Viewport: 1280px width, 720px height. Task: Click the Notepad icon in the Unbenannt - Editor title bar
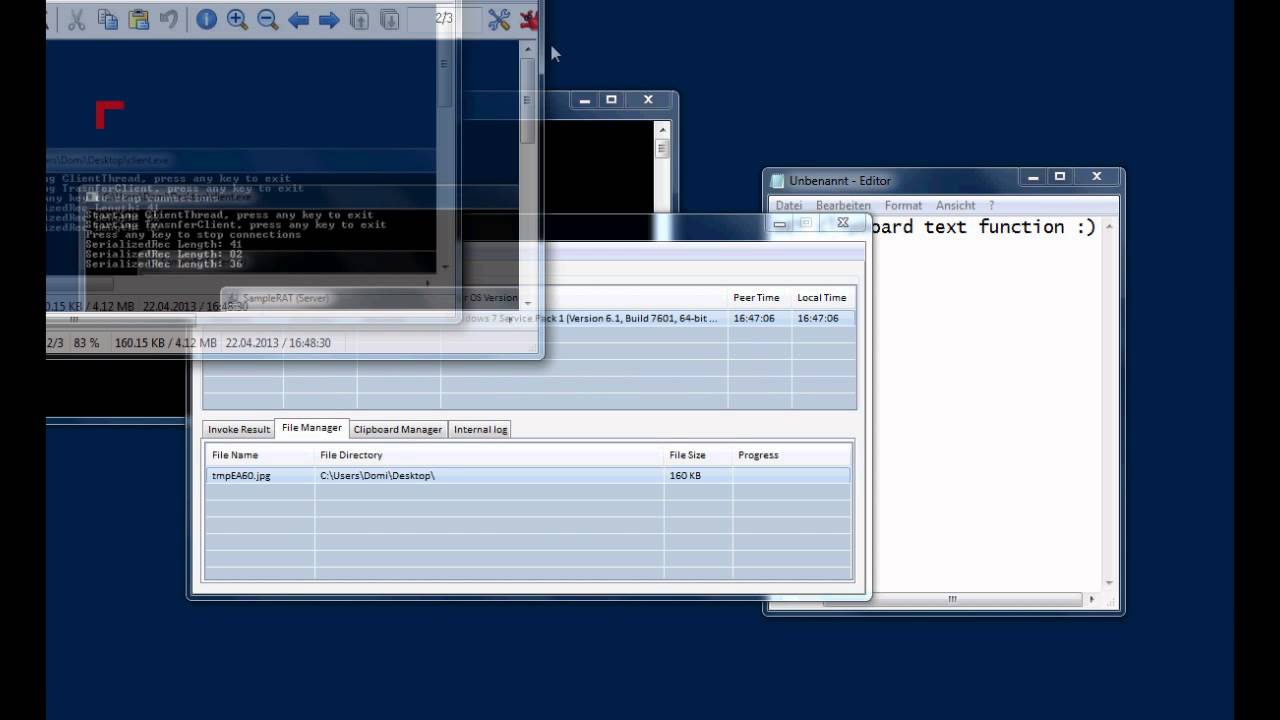pyautogui.click(x=778, y=181)
